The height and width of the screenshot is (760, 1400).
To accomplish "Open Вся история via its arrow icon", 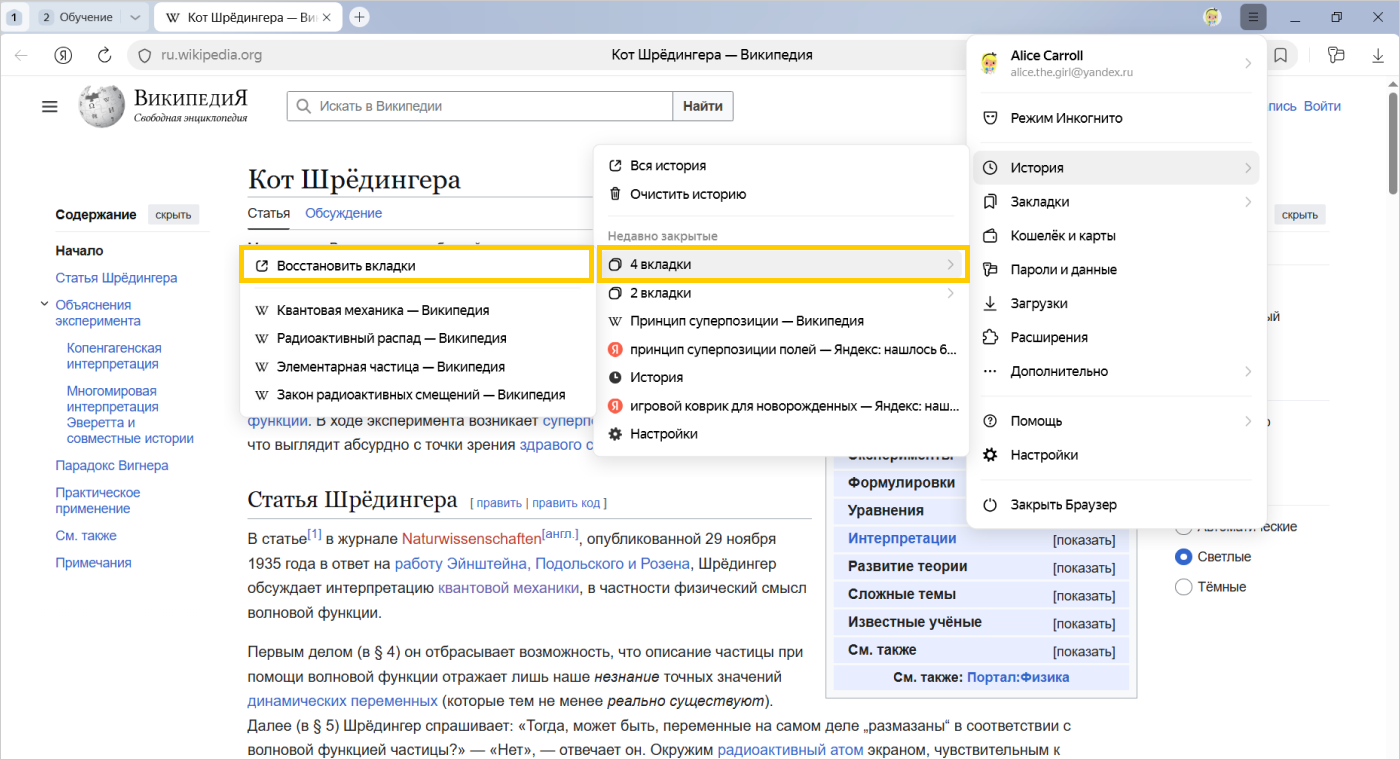I will (615, 166).
